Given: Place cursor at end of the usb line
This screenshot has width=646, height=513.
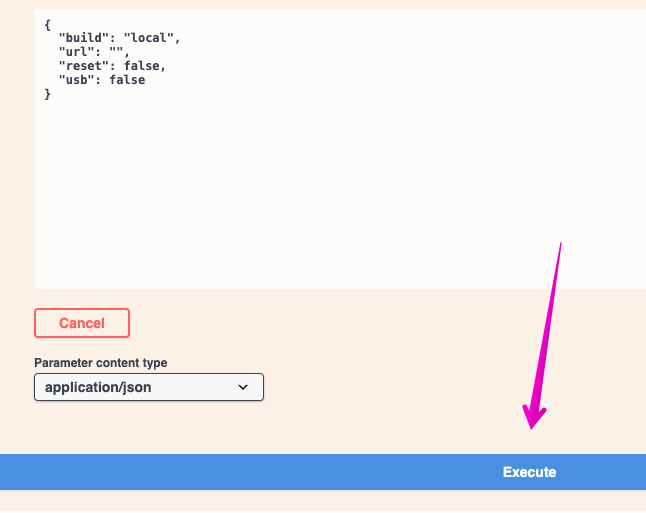Looking at the screenshot, I should (x=147, y=80).
